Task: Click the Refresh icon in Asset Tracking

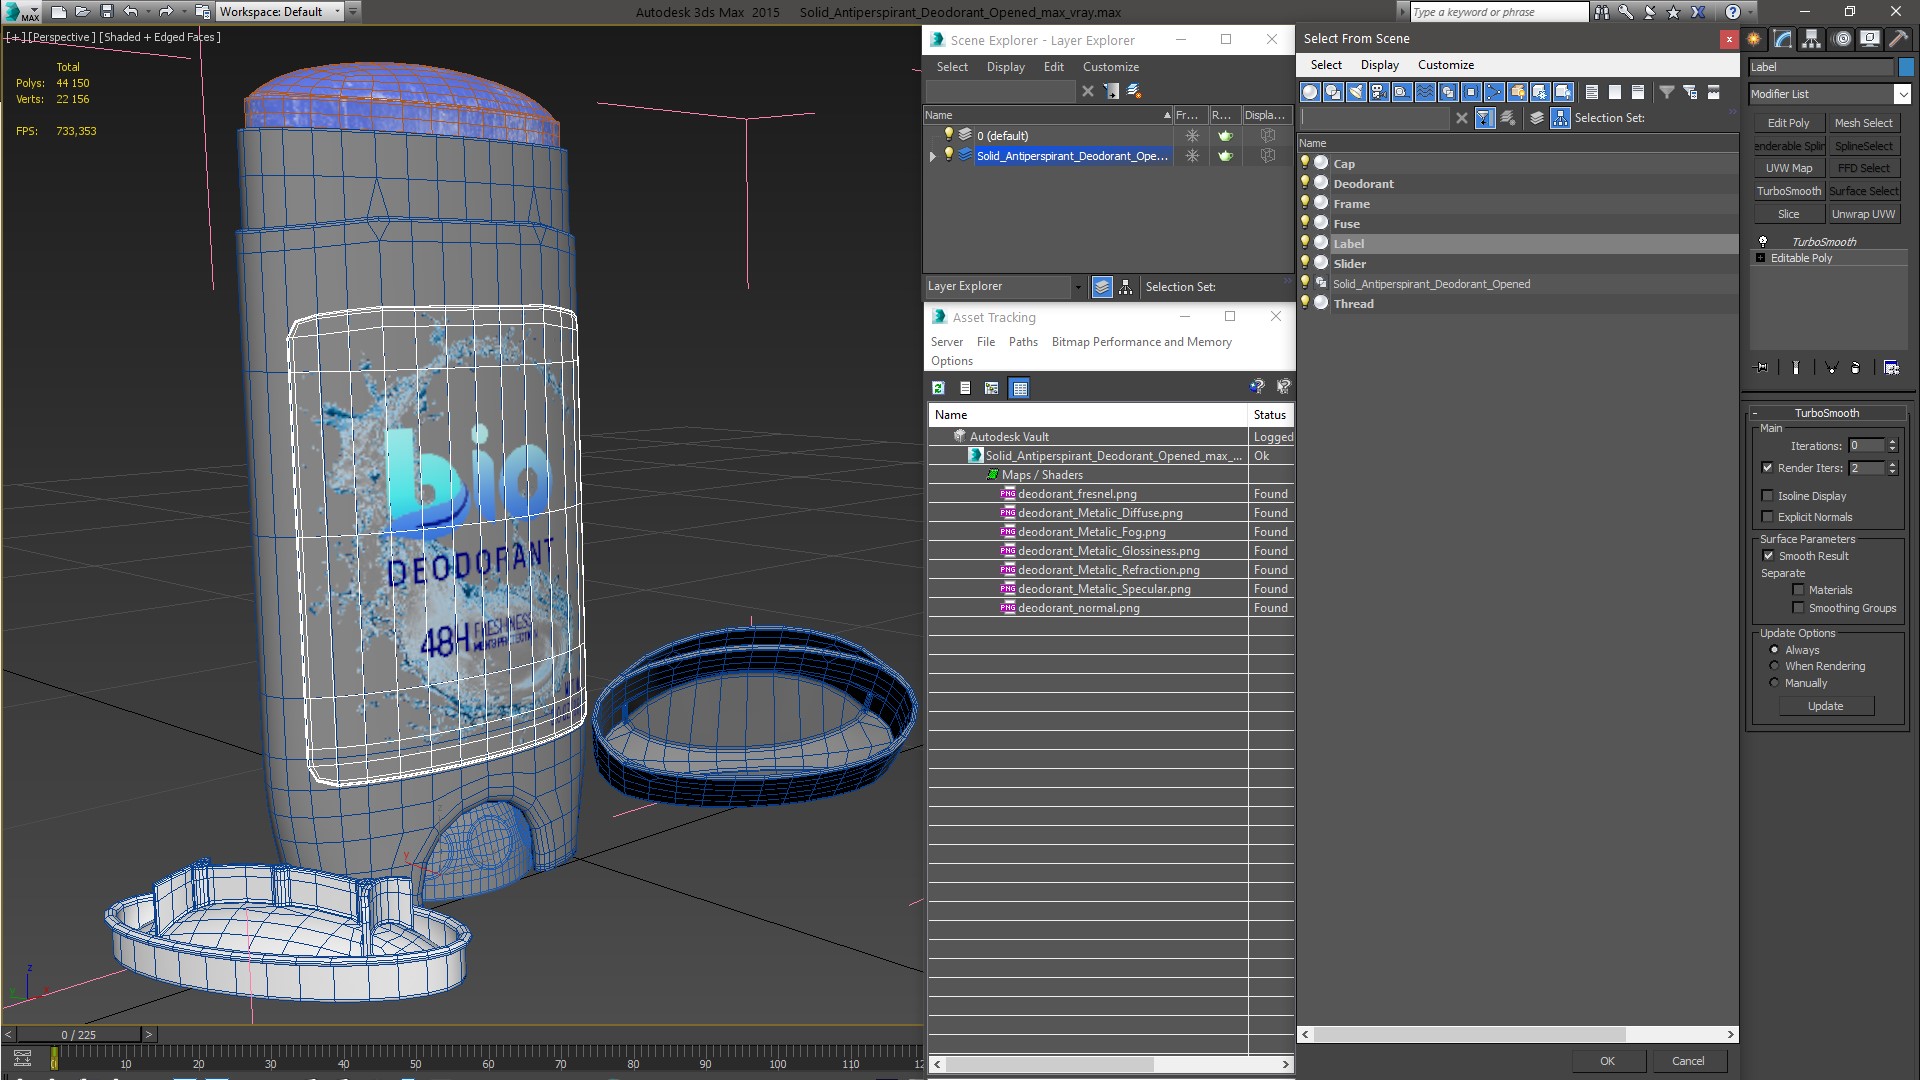Action: 938,388
